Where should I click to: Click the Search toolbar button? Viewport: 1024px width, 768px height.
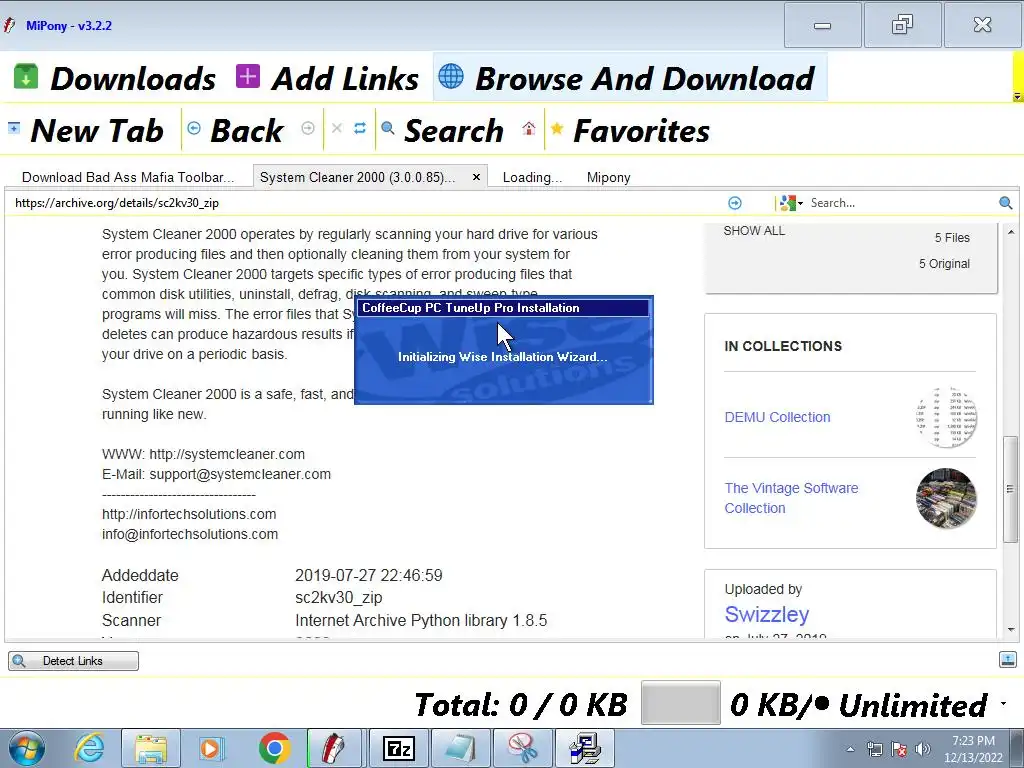[442, 130]
